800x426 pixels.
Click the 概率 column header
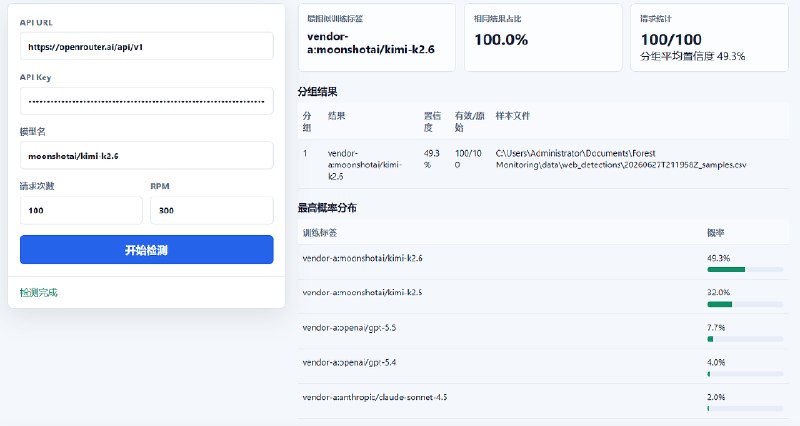click(x=715, y=233)
